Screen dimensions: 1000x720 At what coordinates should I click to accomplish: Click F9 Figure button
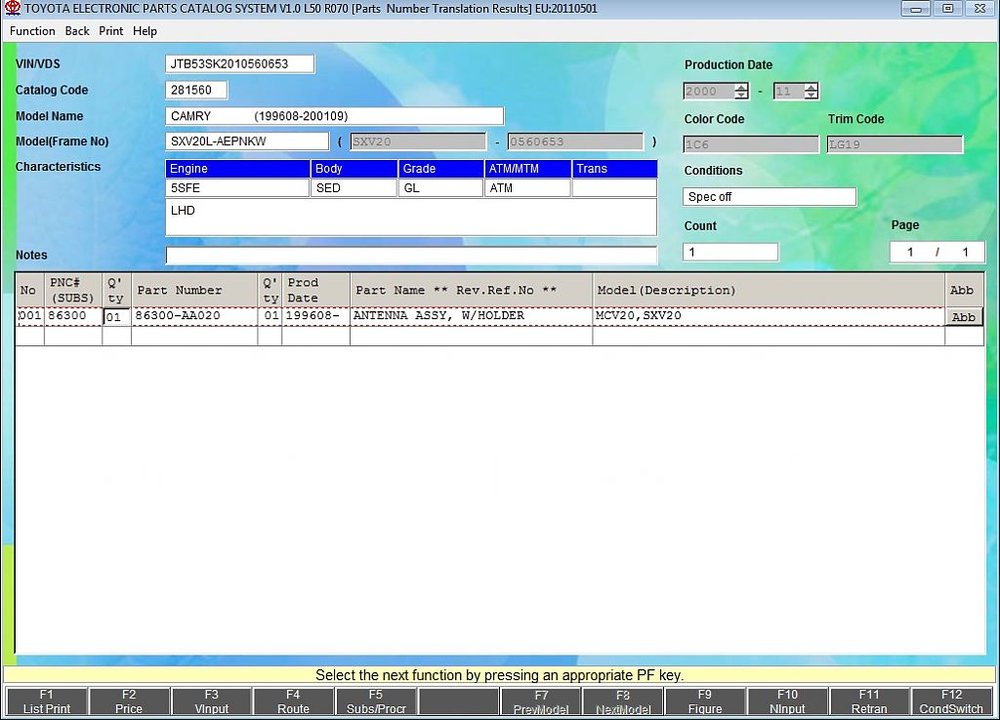pyautogui.click(x=705, y=702)
